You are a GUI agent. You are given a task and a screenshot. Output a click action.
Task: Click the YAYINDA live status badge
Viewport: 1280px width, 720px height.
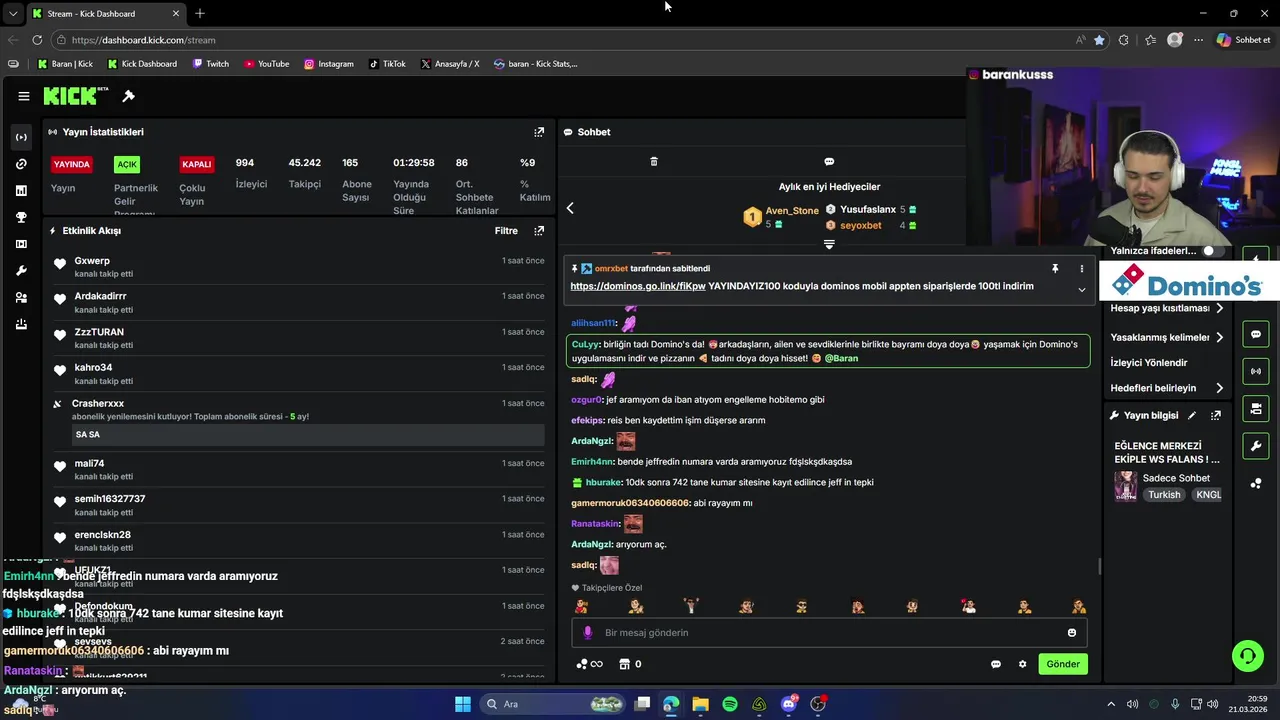click(x=72, y=164)
